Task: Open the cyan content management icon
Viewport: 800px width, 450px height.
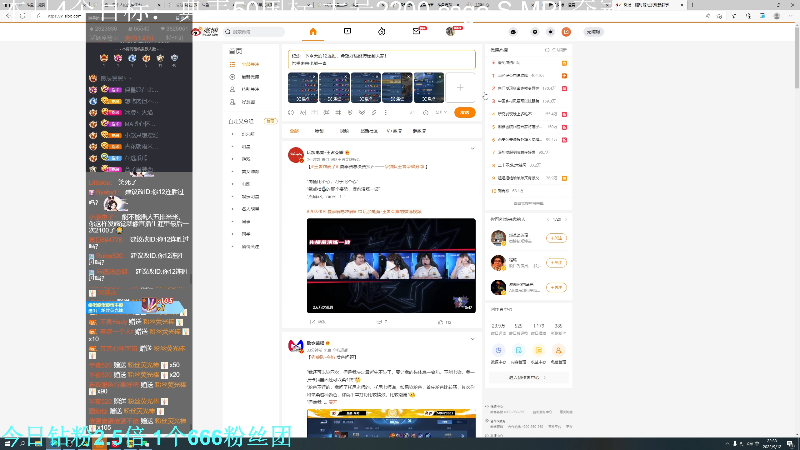Action: pos(518,350)
